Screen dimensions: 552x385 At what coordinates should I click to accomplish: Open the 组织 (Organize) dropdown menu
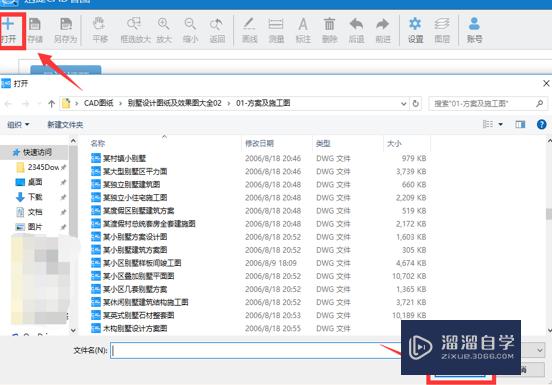click(x=18, y=125)
